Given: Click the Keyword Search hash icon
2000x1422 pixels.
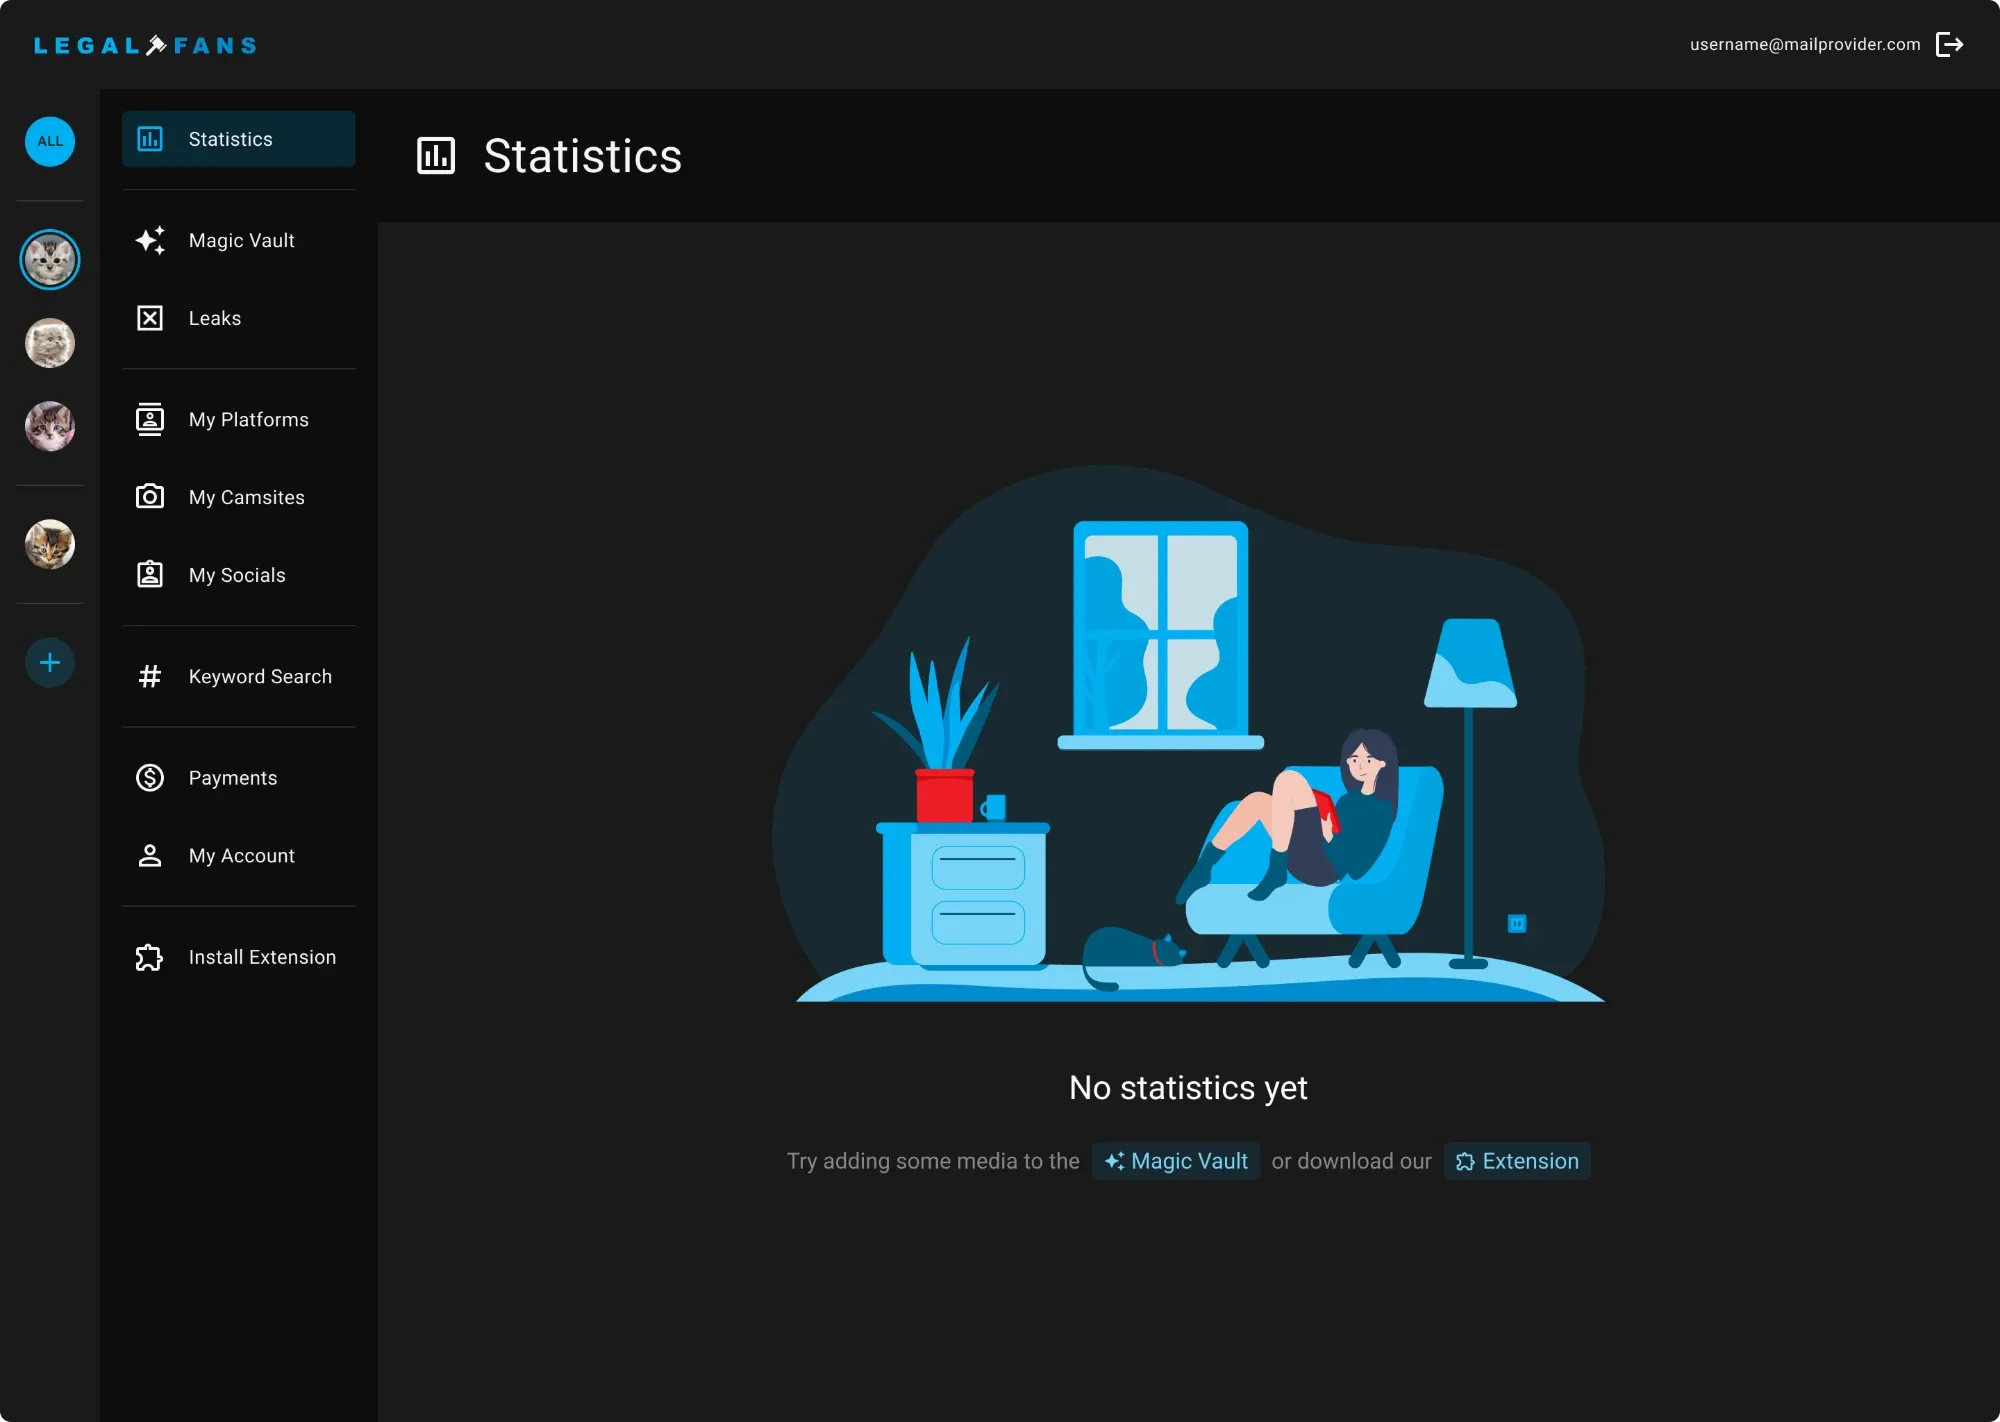Looking at the screenshot, I should point(150,676).
